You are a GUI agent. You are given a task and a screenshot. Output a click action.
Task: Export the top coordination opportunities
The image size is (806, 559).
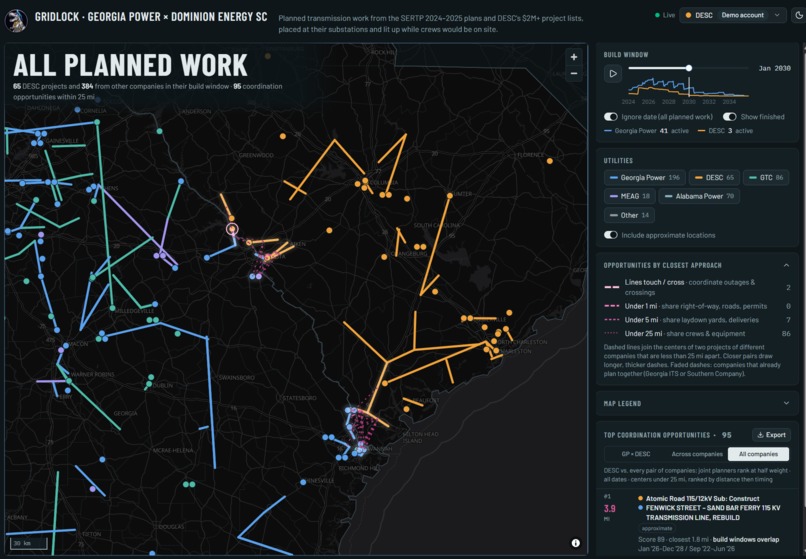(771, 435)
